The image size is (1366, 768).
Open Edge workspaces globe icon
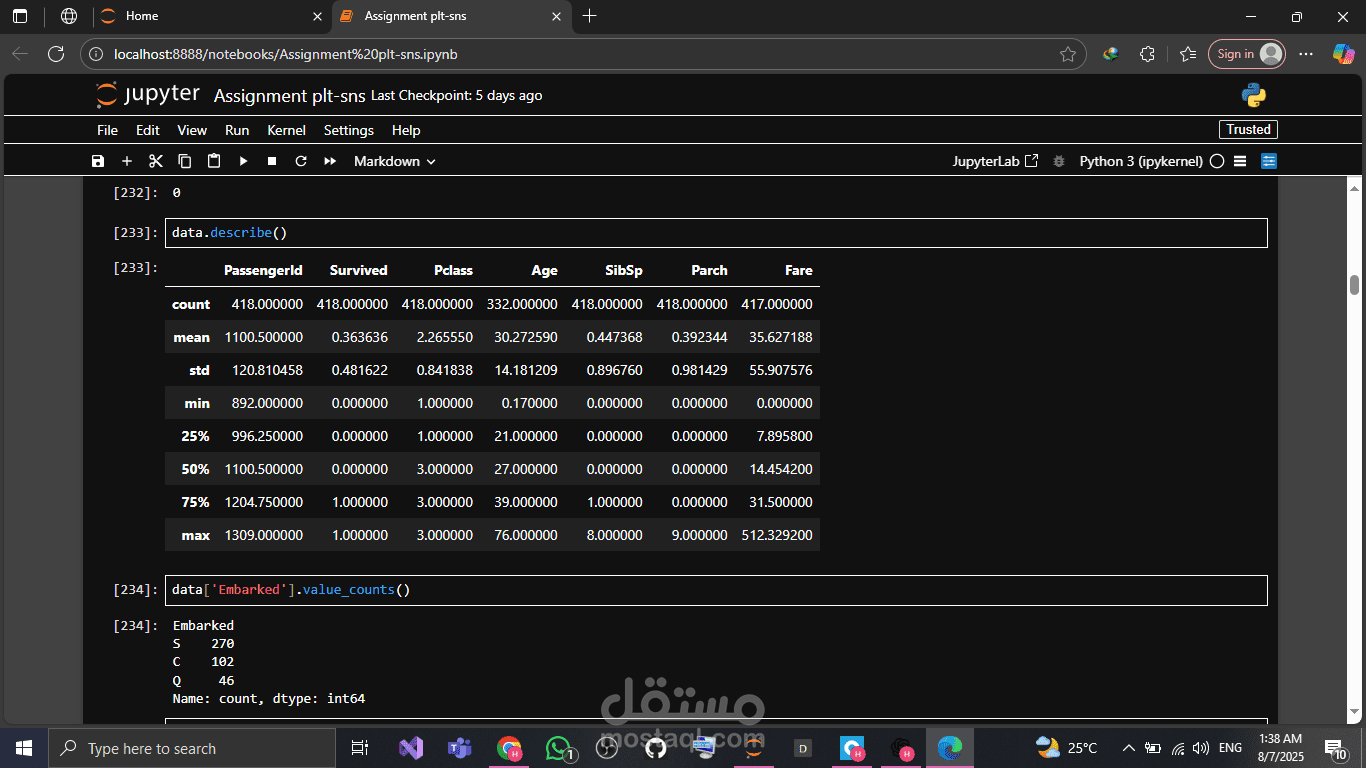(x=69, y=16)
